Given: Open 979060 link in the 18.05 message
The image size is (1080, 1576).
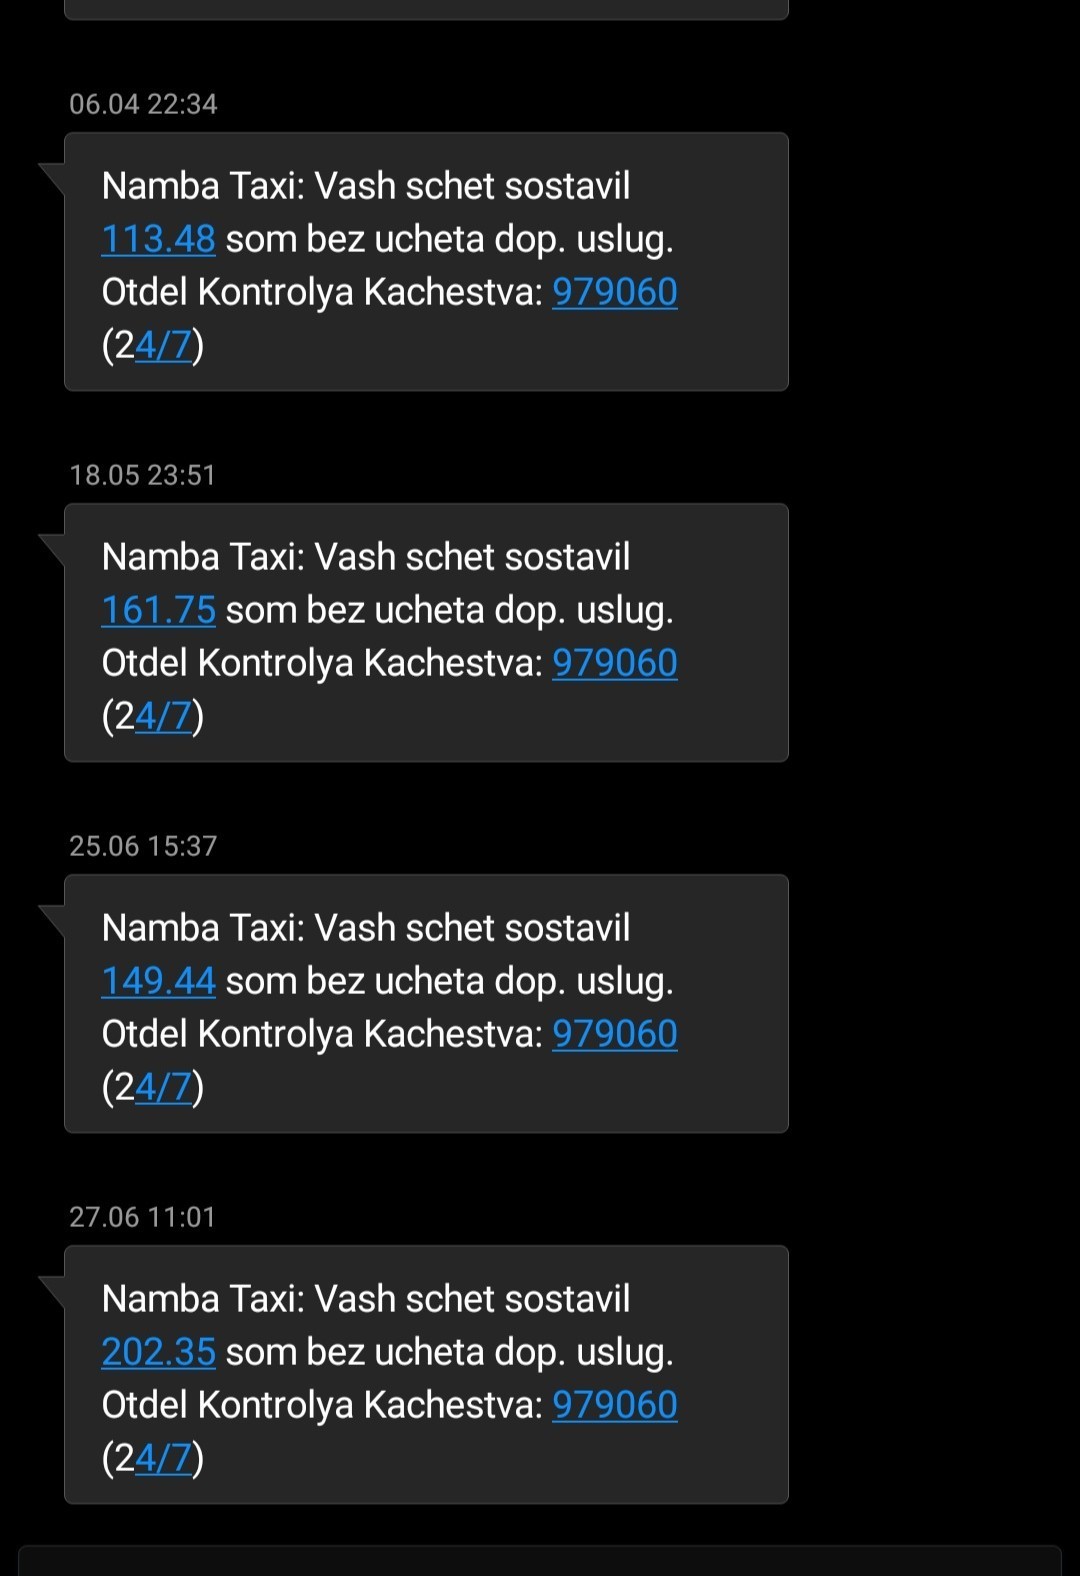Looking at the screenshot, I should [x=614, y=664].
